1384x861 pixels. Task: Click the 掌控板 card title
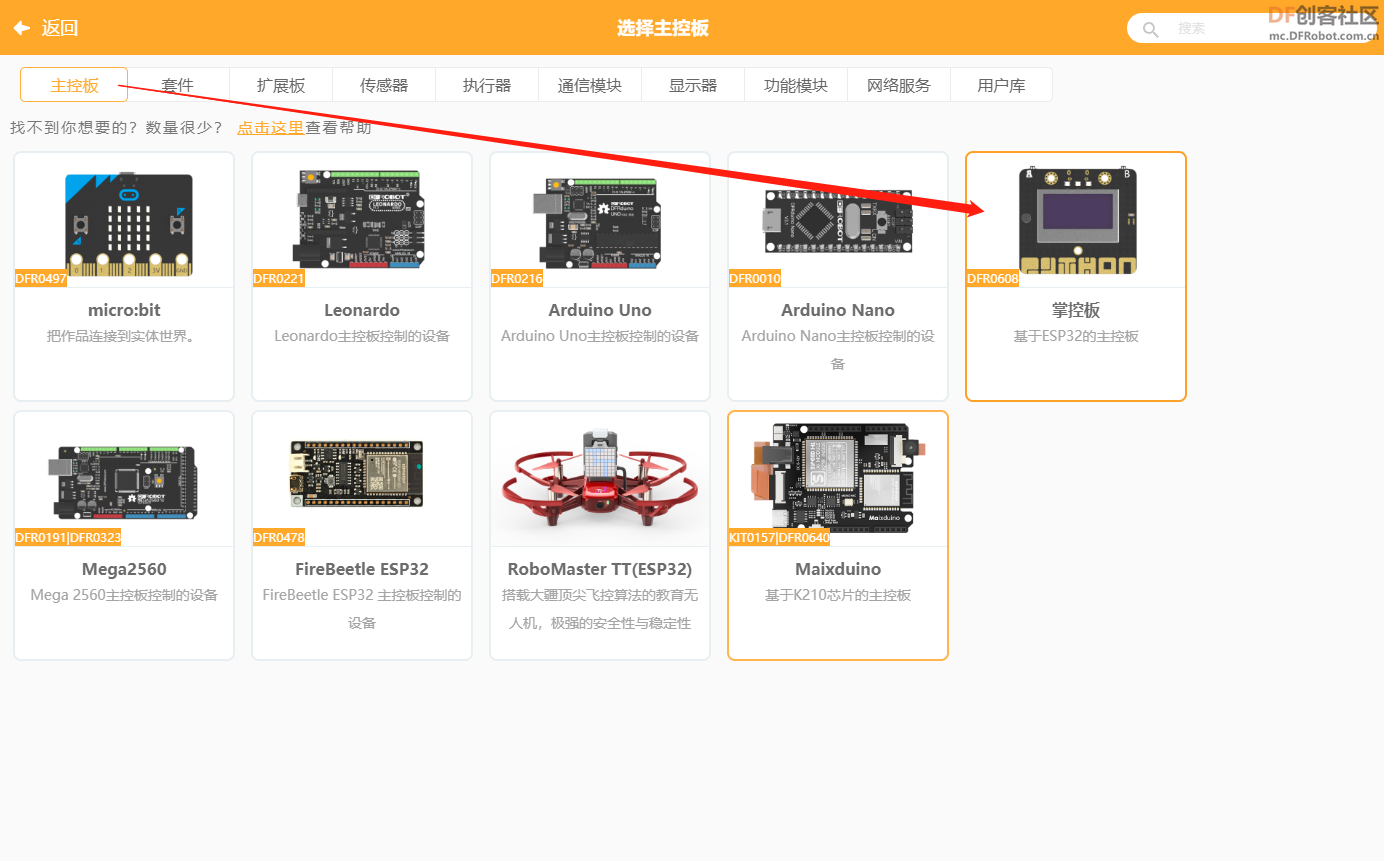[x=1076, y=310]
